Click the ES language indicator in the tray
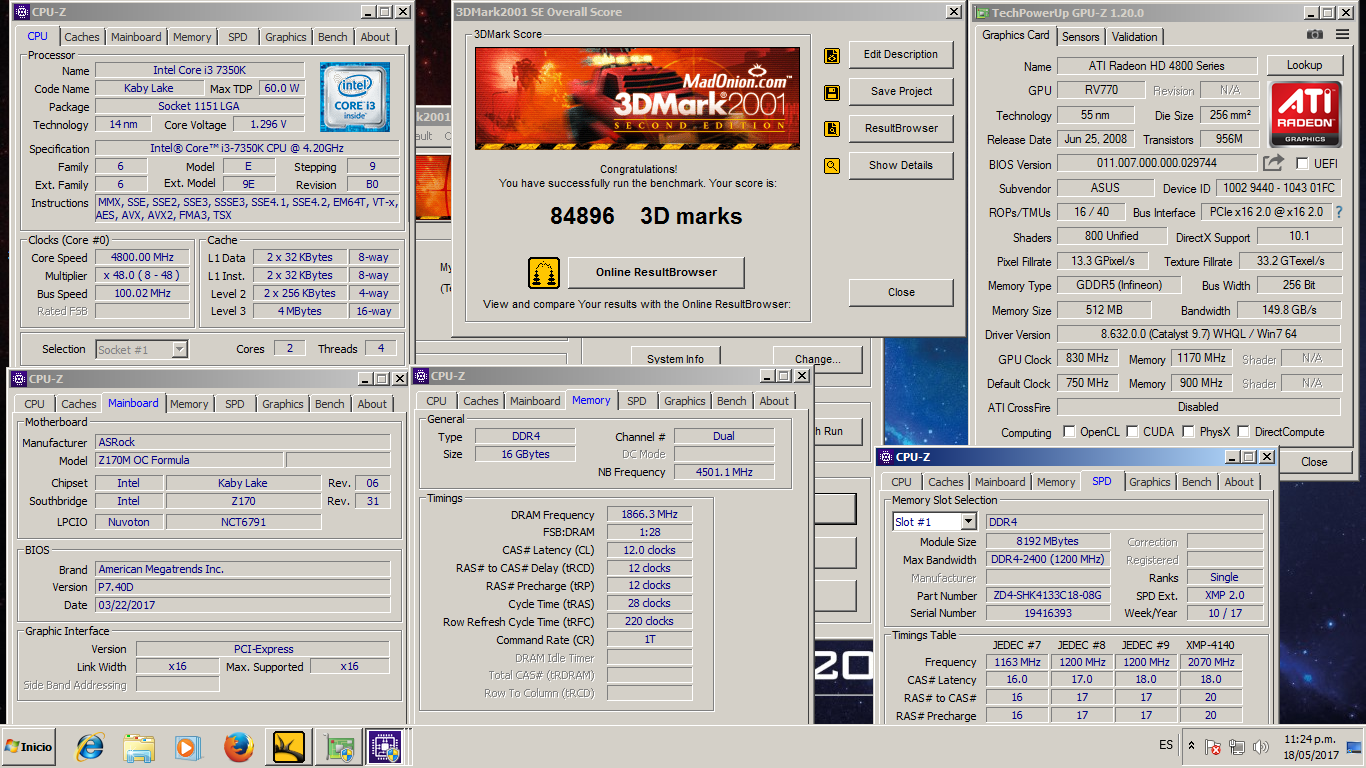Image resolution: width=1366 pixels, height=768 pixels. tap(1166, 745)
